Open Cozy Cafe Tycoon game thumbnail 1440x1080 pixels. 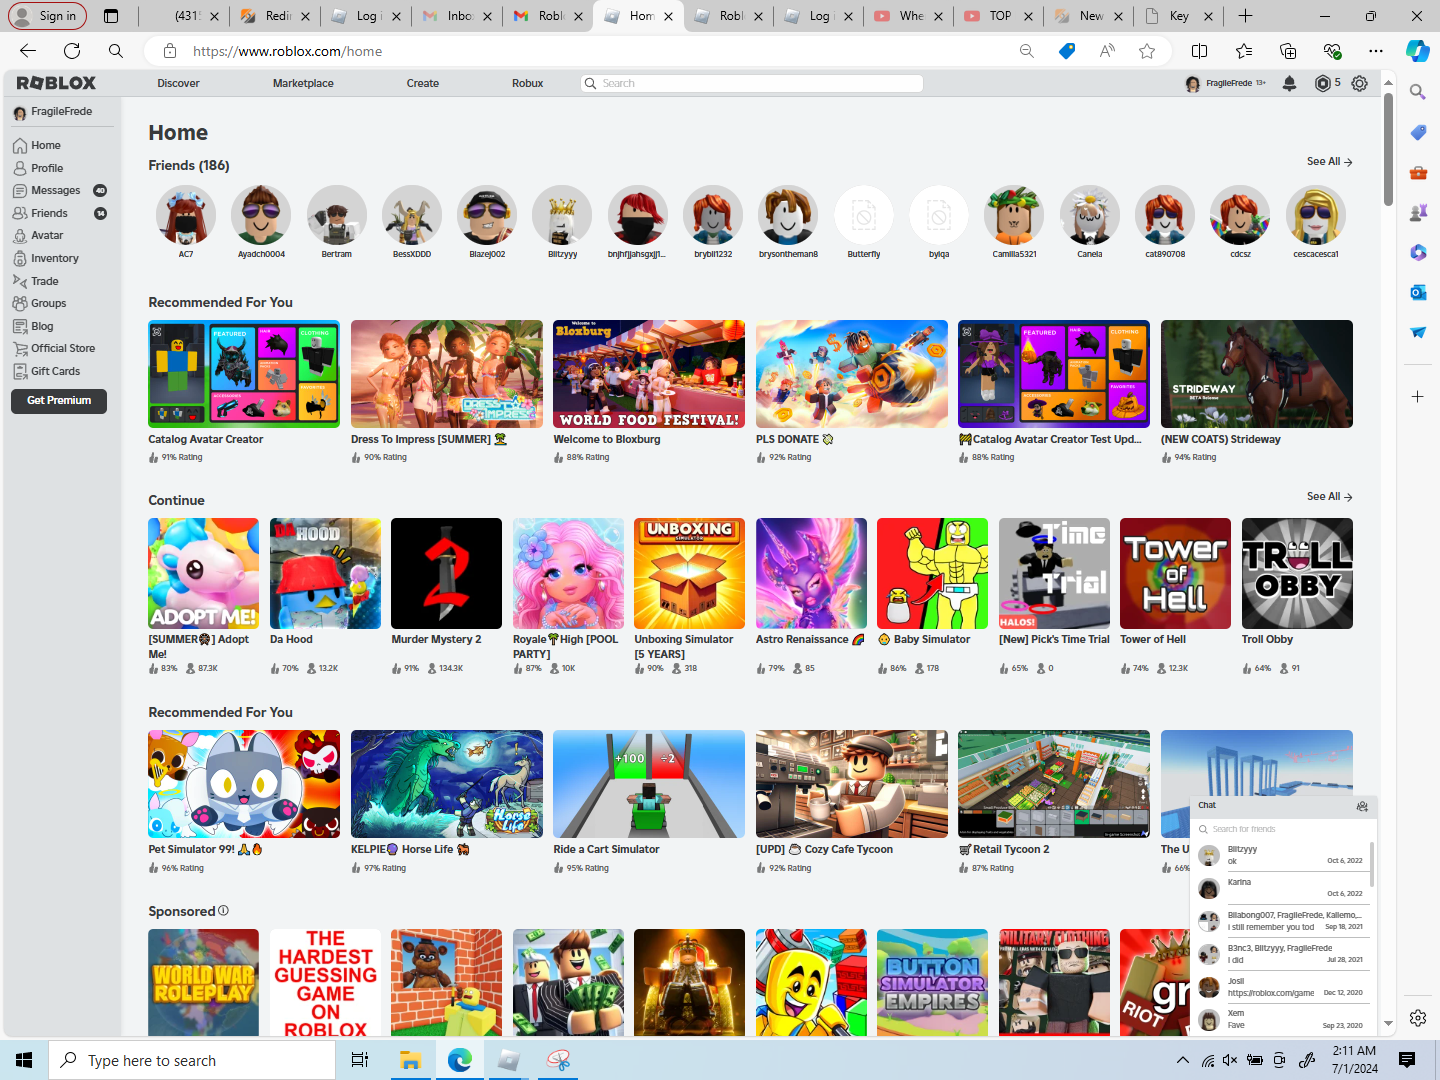(x=852, y=784)
